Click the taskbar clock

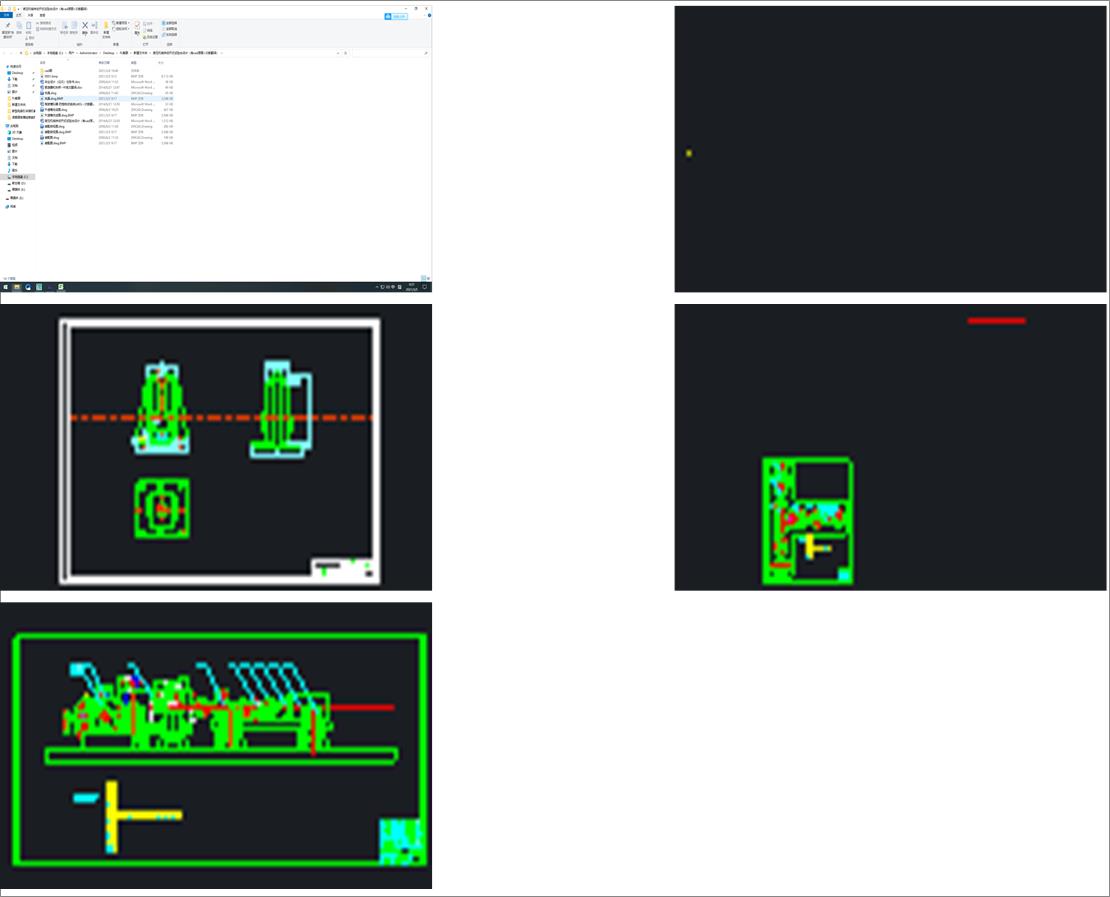(x=412, y=287)
